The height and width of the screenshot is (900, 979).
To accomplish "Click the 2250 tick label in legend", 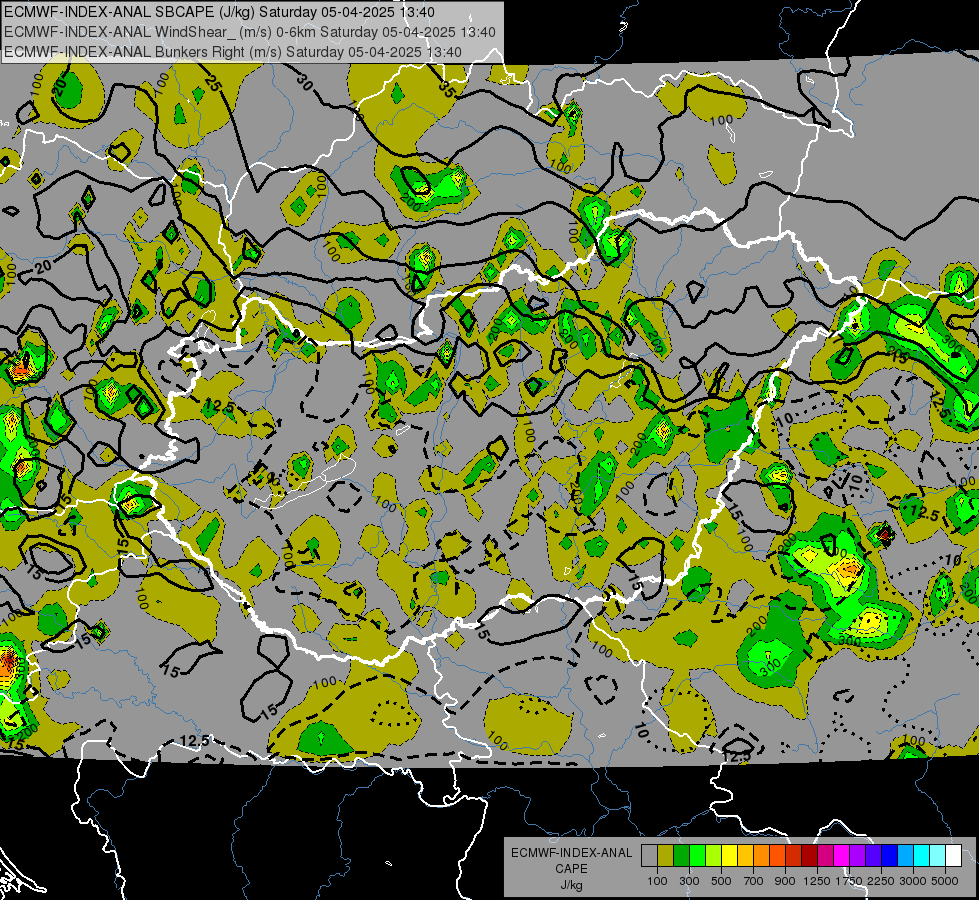I will click(x=881, y=881).
